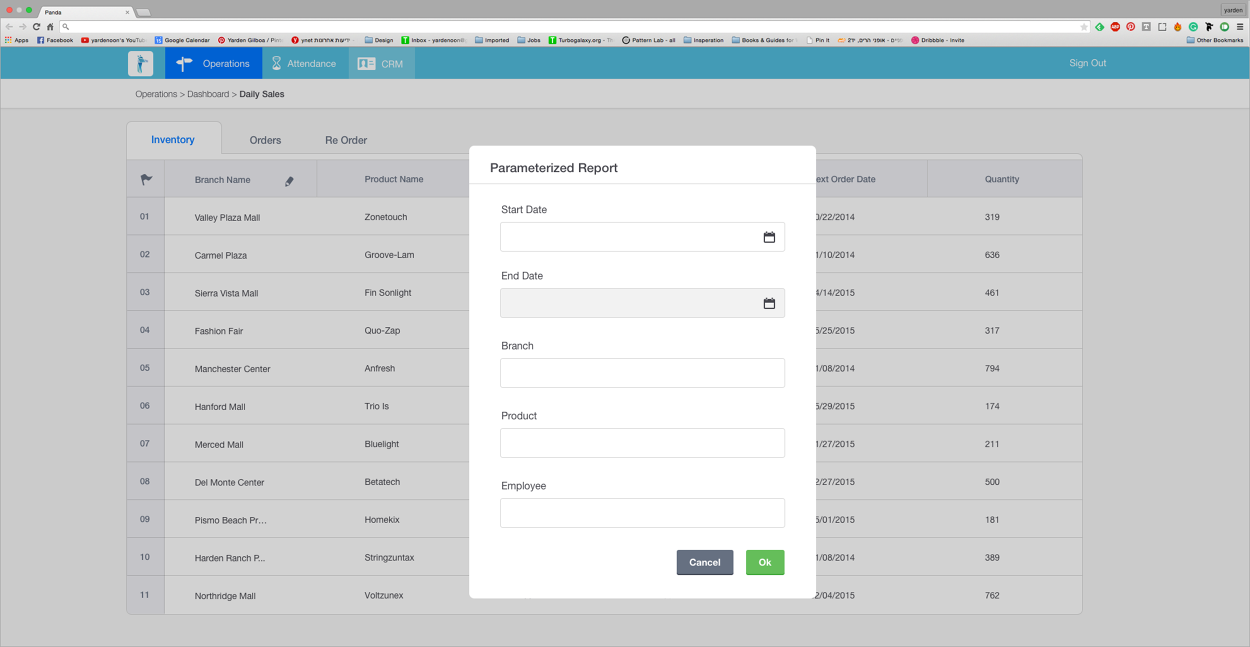Click the Cancel button
This screenshot has width=1250, height=647.
pos(704,562)
